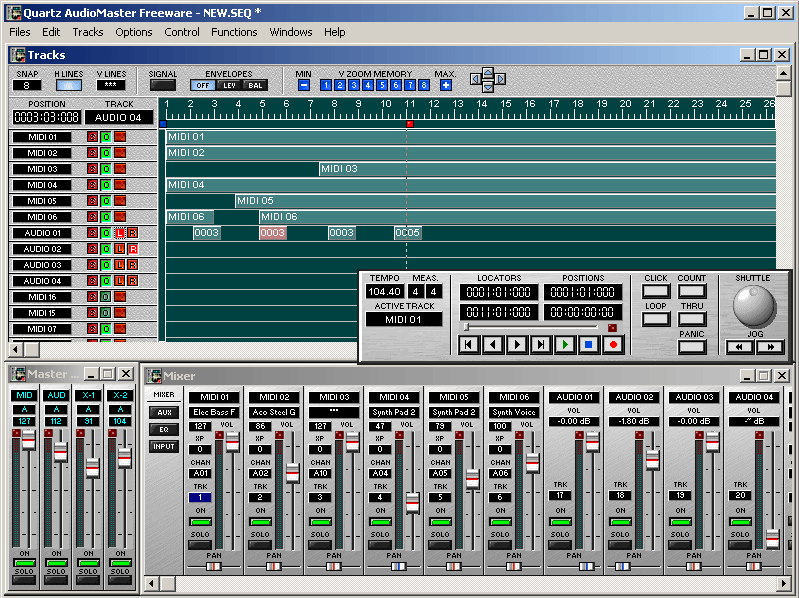Turn on the LOOP toggle
Screen dimensions: 799x598
point(656,319)
